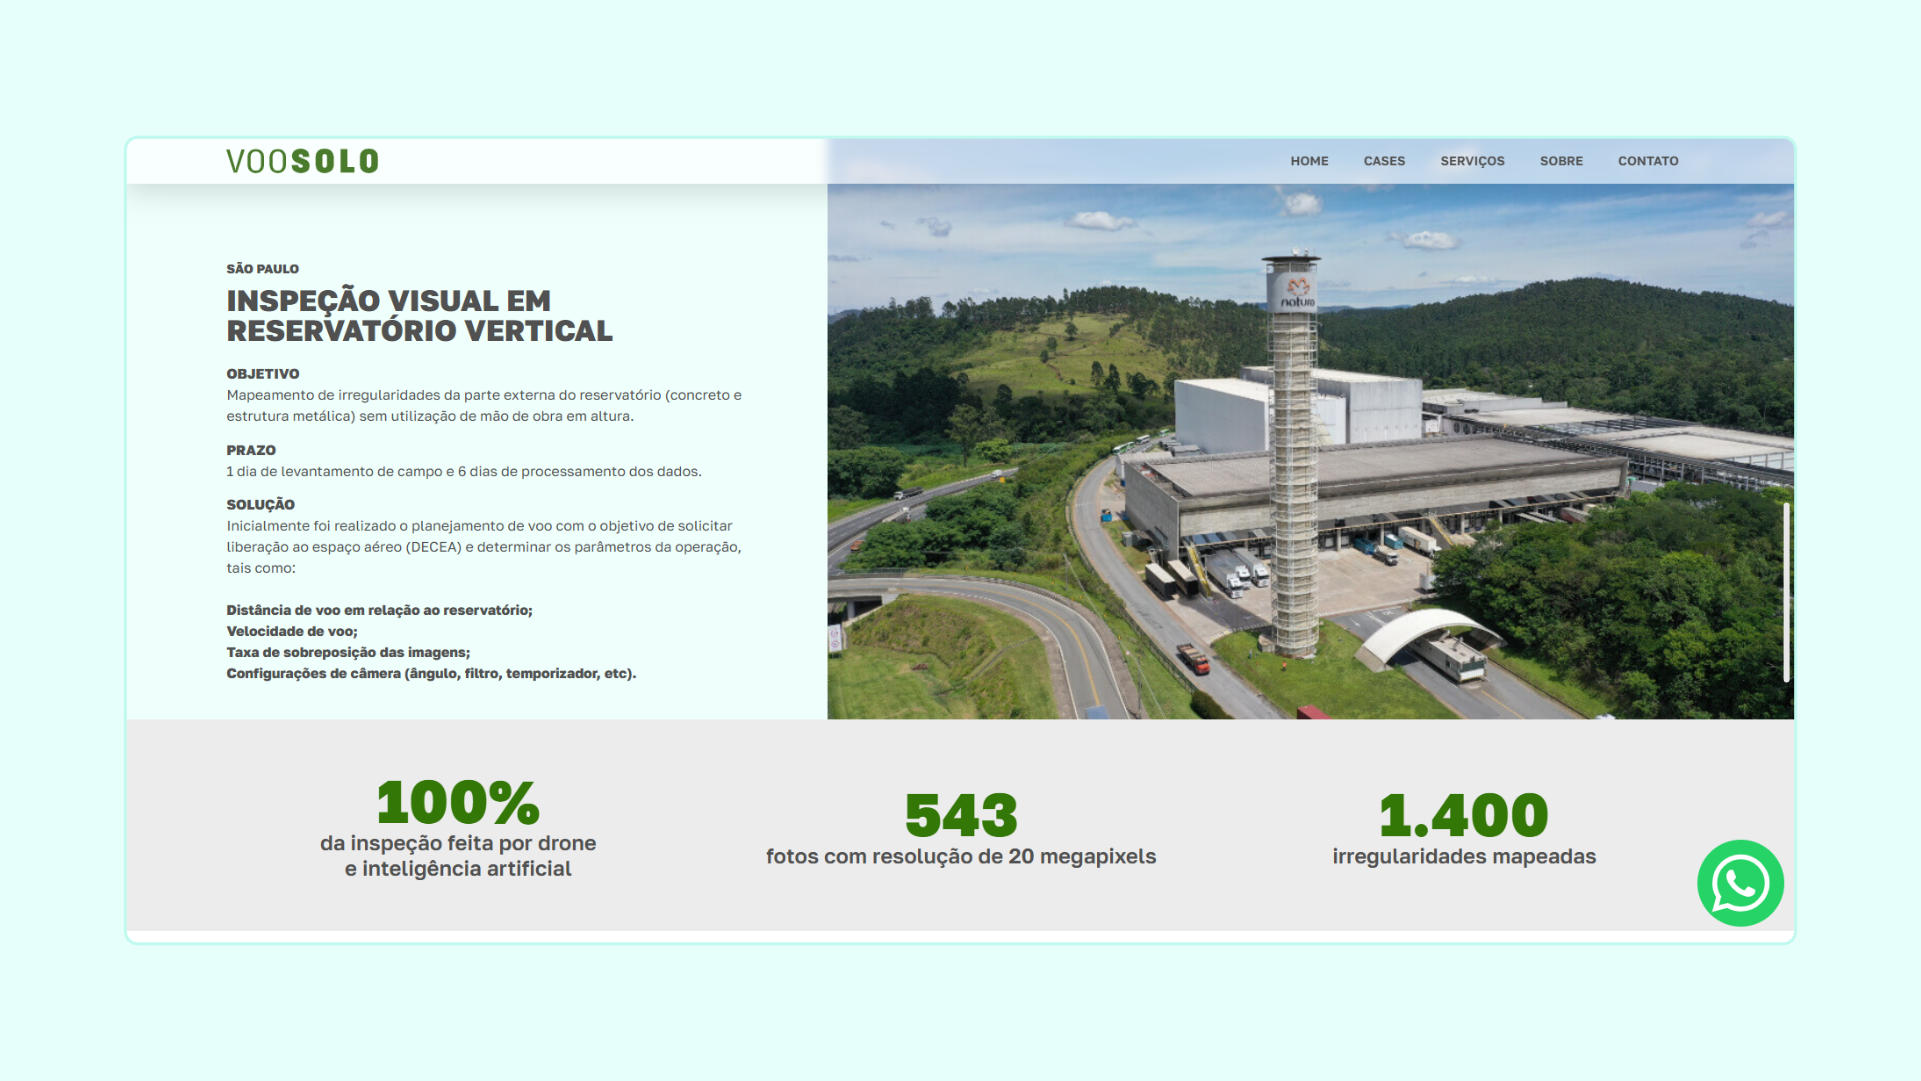
Task: Click the vertical scrollbar on the image
Action: point(1786,592)
